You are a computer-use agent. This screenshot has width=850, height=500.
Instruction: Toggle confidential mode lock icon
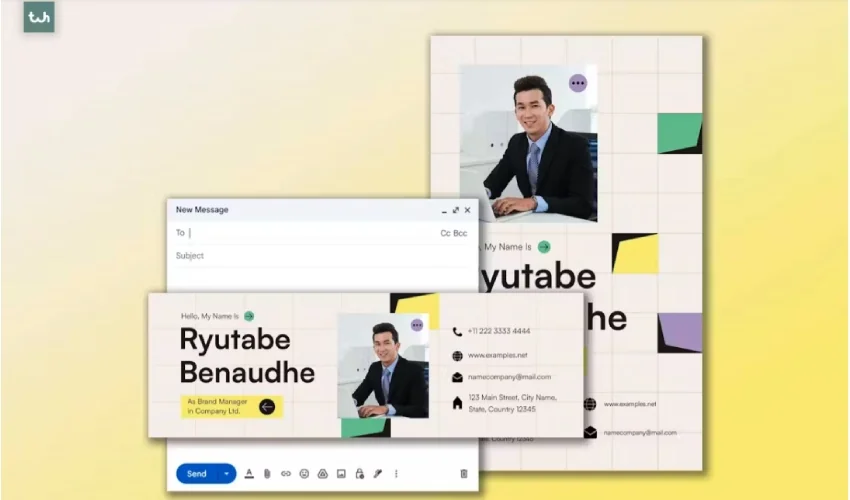359,474
